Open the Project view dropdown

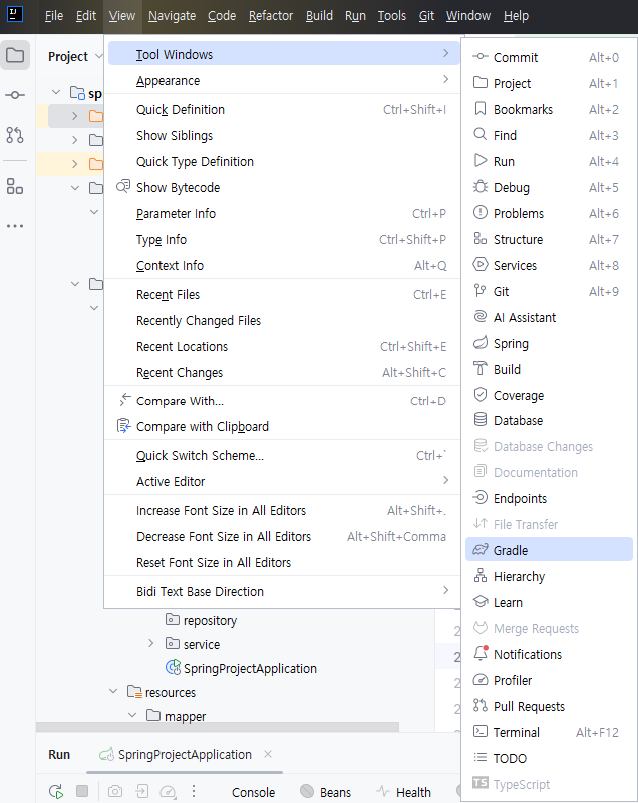click(75, 56)
